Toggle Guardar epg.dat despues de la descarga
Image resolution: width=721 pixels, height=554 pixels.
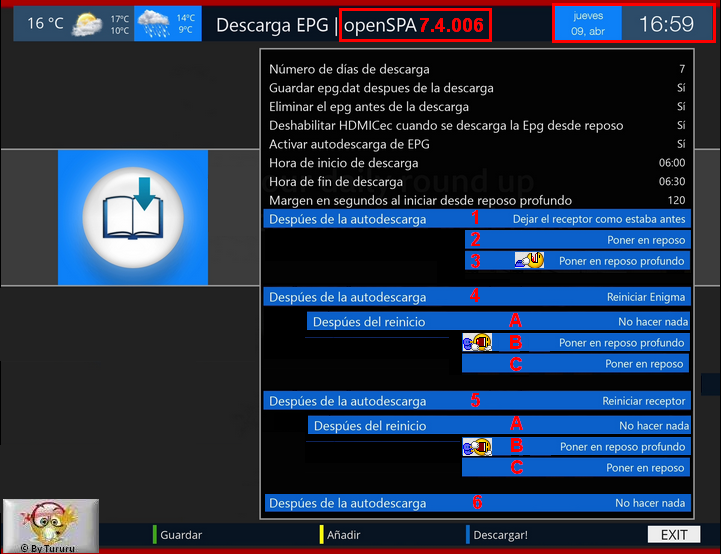click(x=477, y=88)
